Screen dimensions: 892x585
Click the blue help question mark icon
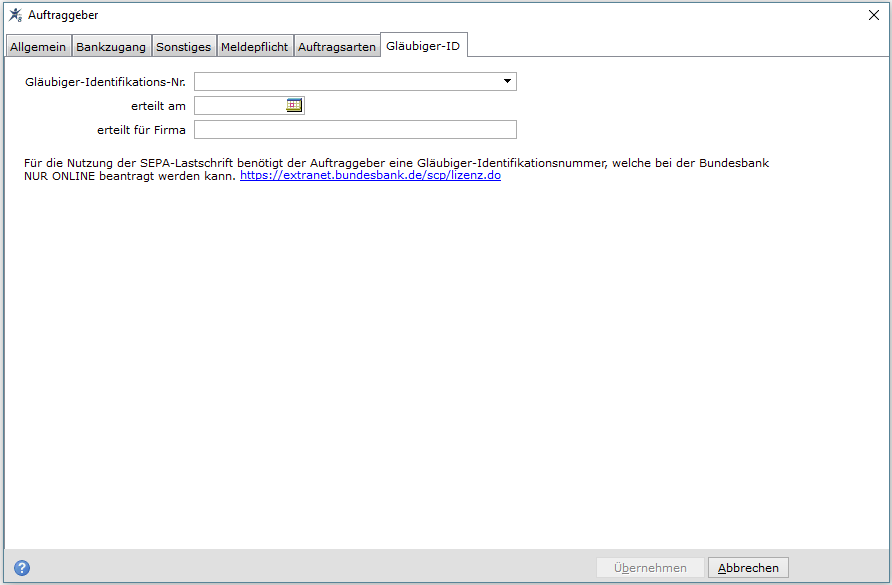click(22, 567)
